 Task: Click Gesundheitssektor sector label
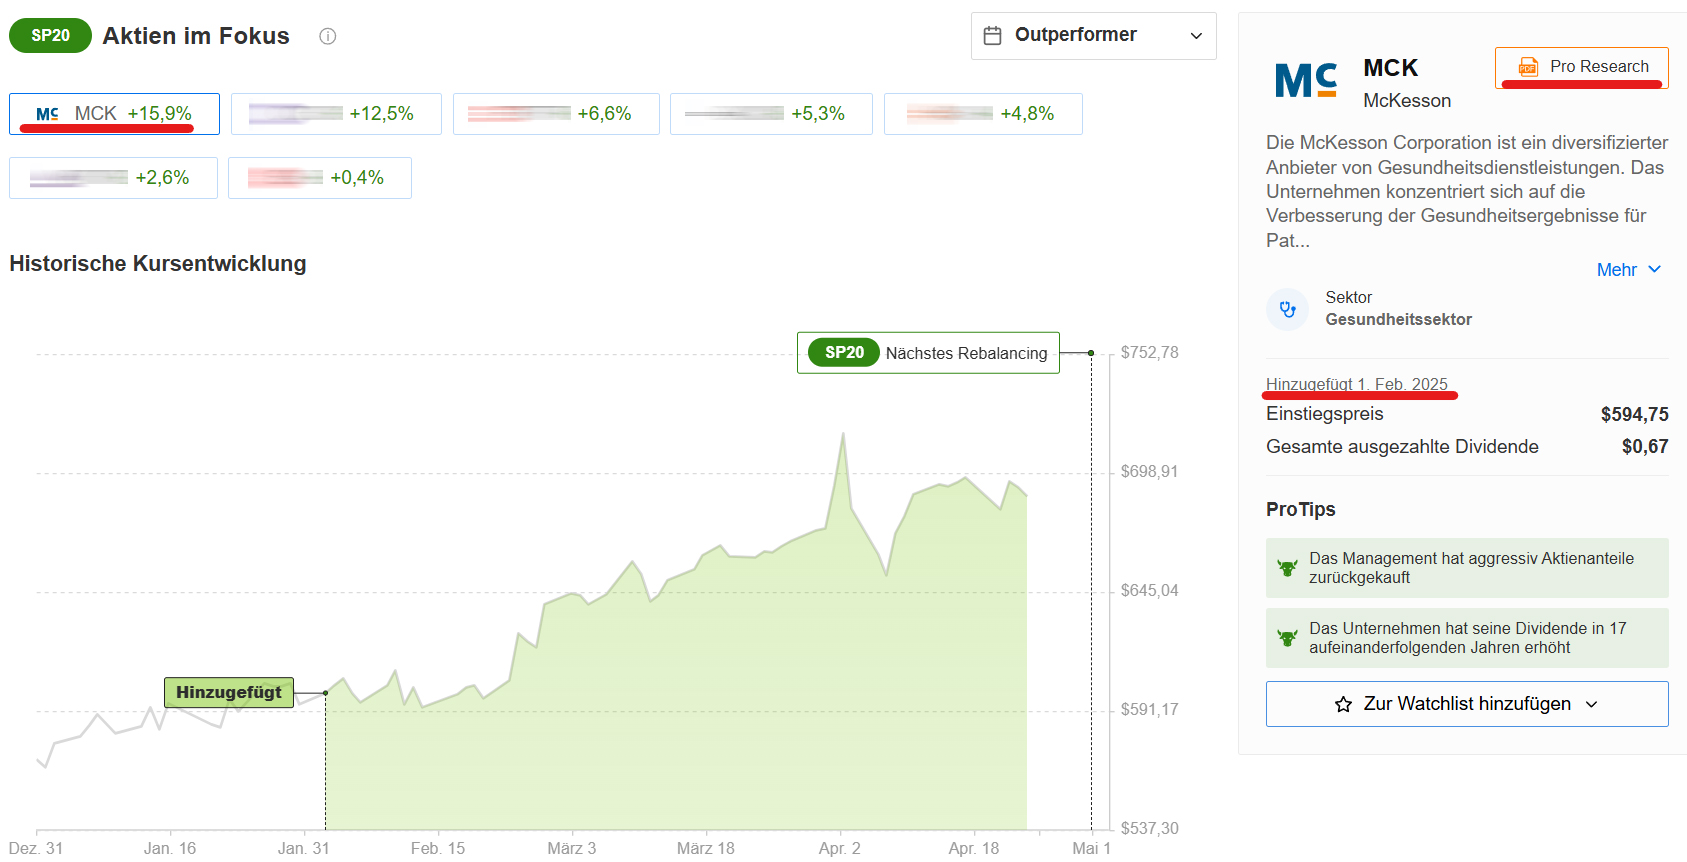coord(1398,320)
